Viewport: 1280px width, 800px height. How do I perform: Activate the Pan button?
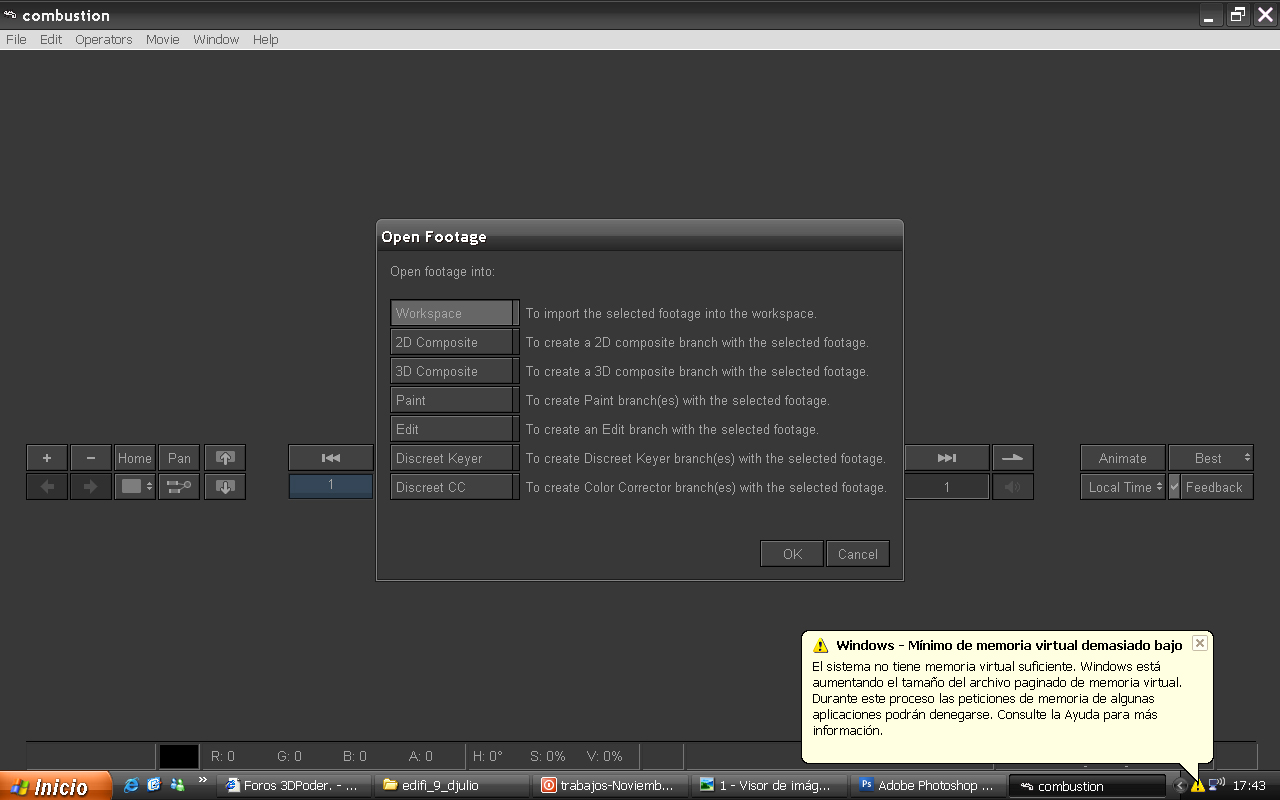180,458
